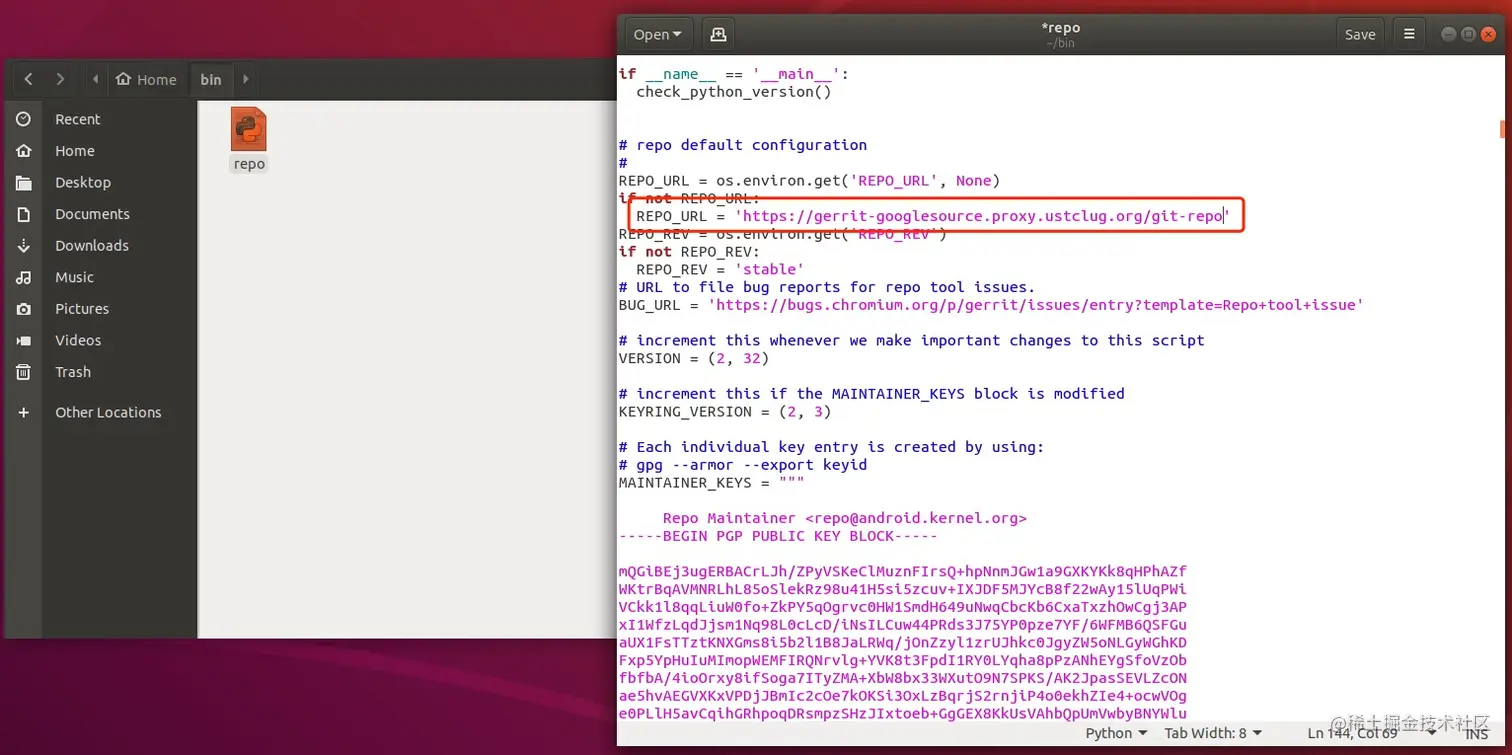
Task: Click the Forward navigation arrow
Action: [60, 79]
